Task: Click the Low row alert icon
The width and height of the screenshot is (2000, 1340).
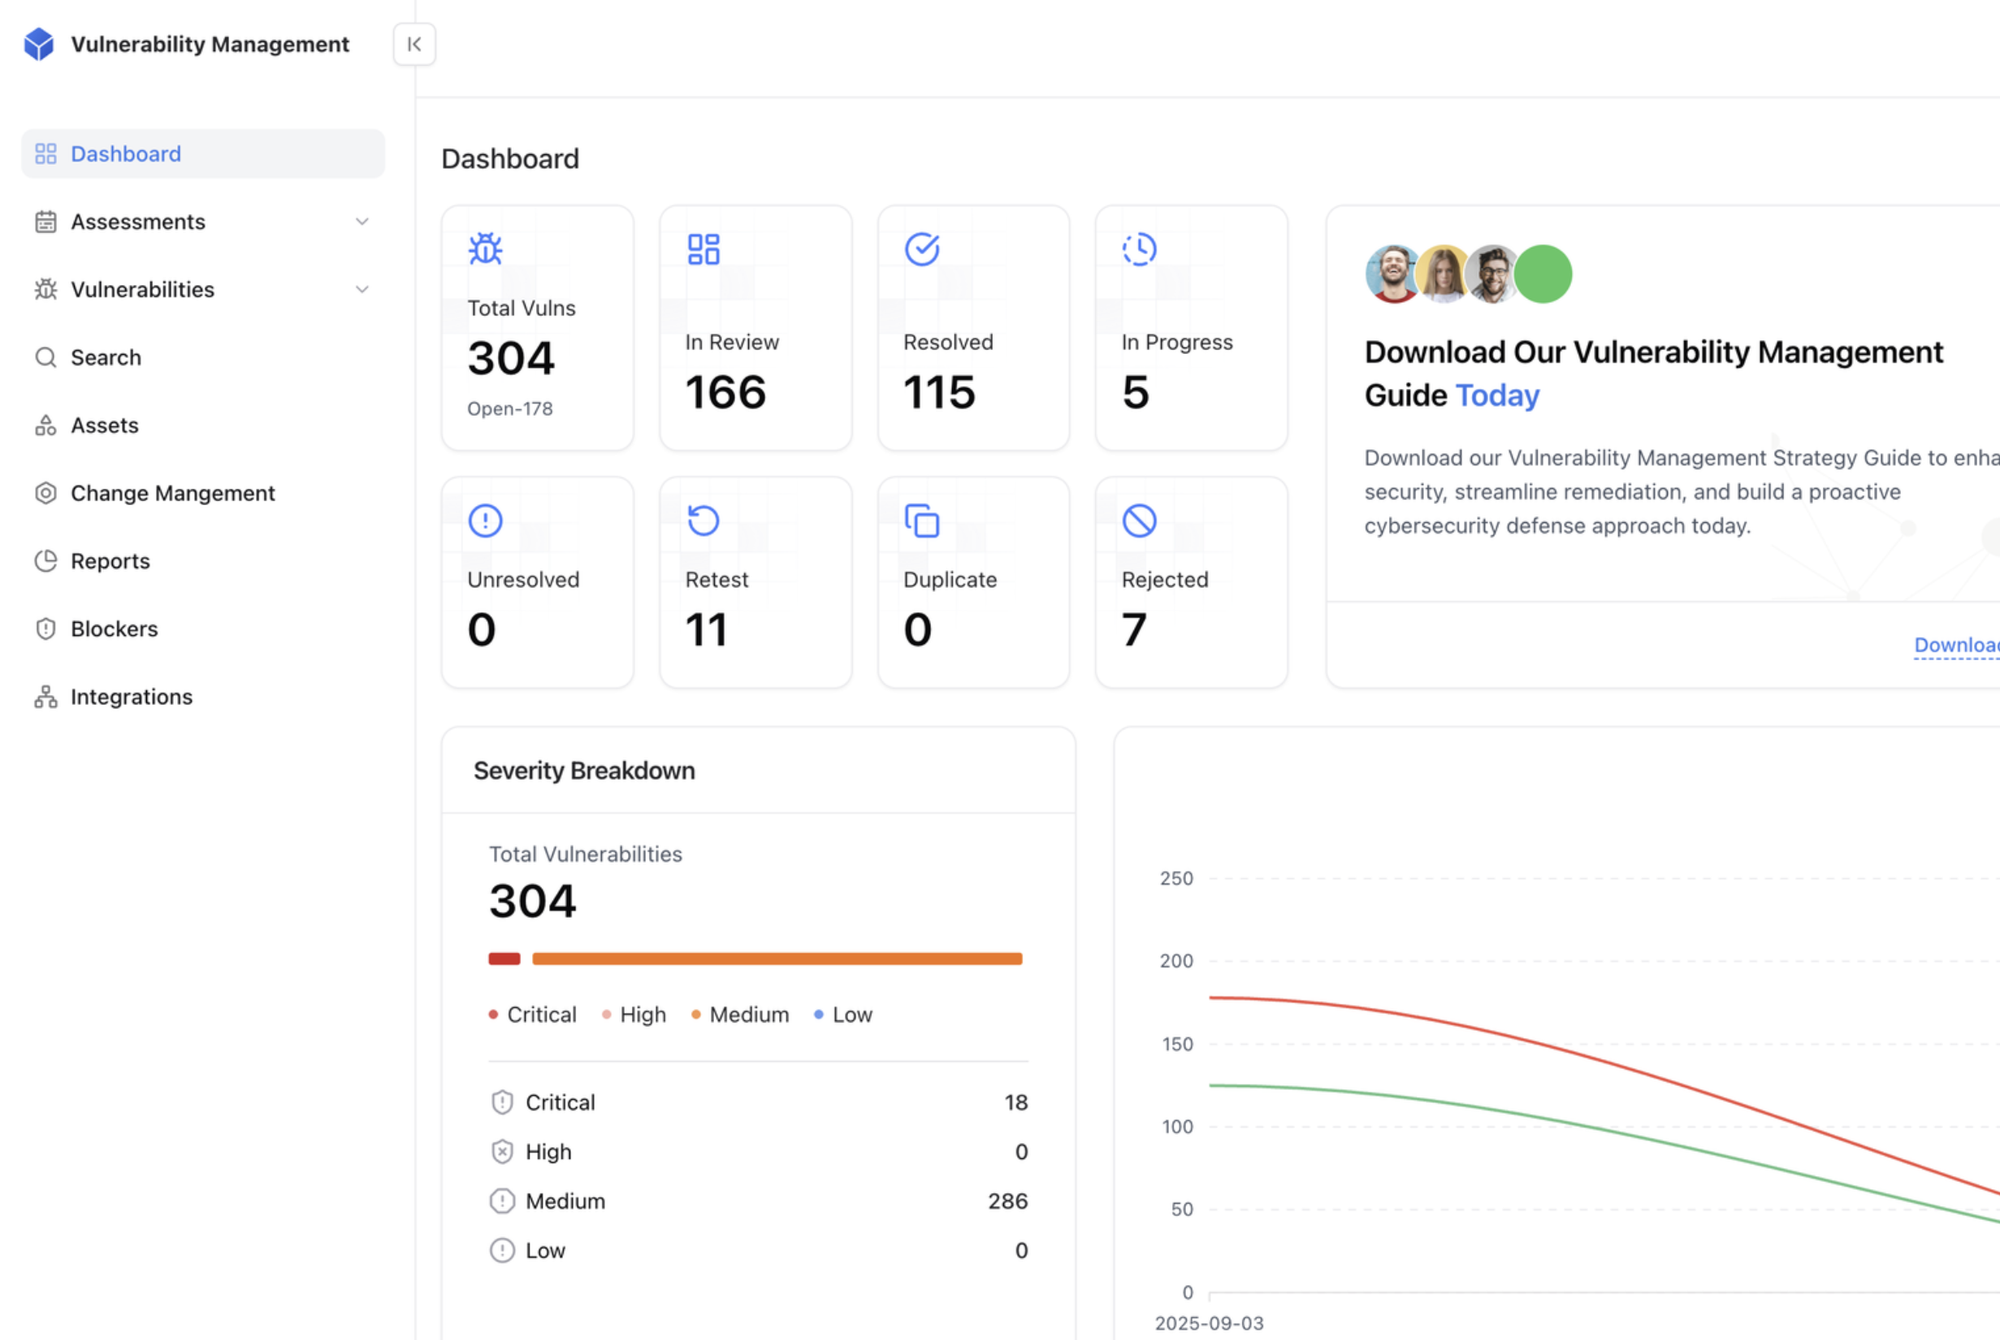Action: tap(502, 1251)
